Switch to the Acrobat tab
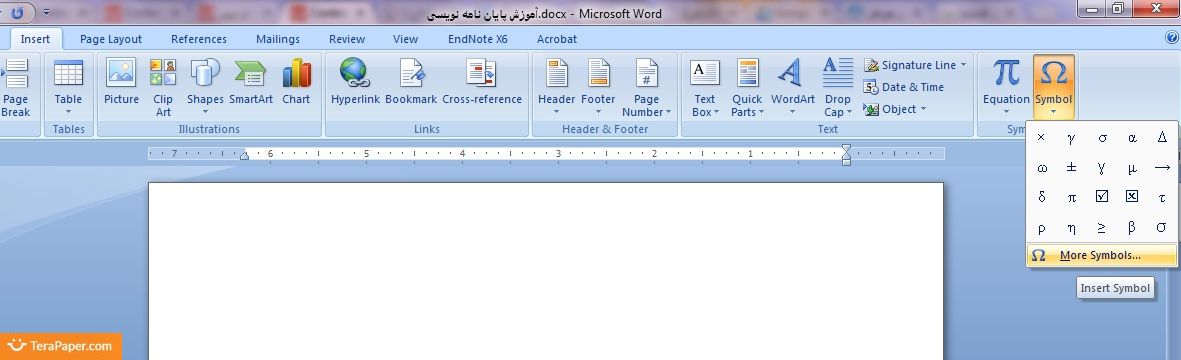 point(557,39)
